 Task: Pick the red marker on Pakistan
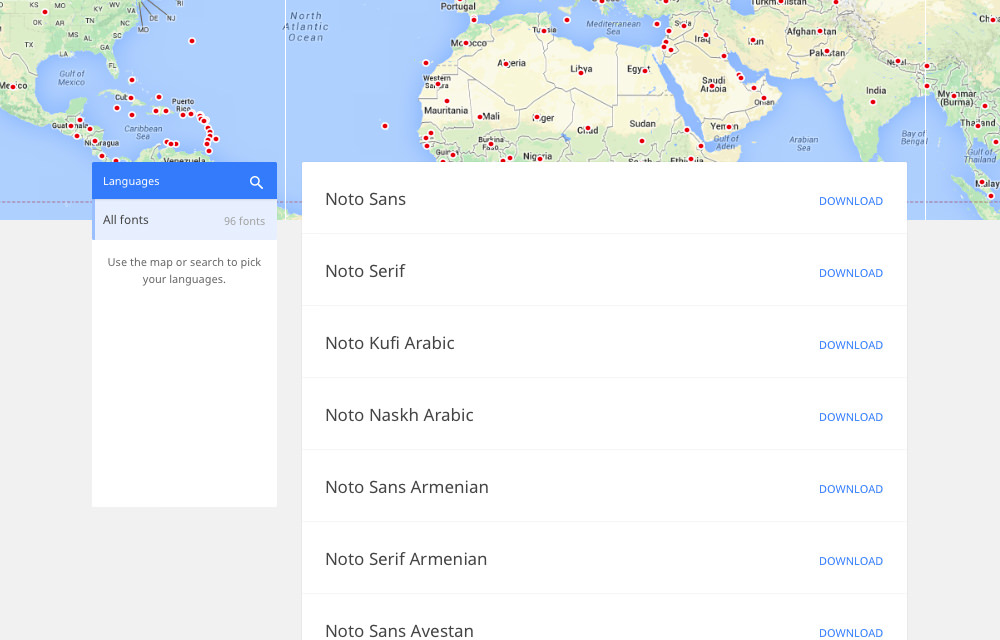click(x=827, y=51)
